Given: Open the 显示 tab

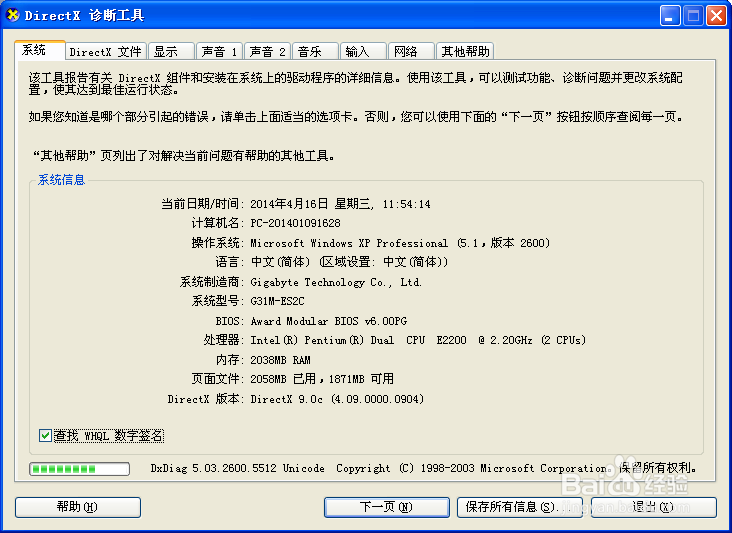Looking at the screenshot, I should pyautogui.click(x=171, y=51).
